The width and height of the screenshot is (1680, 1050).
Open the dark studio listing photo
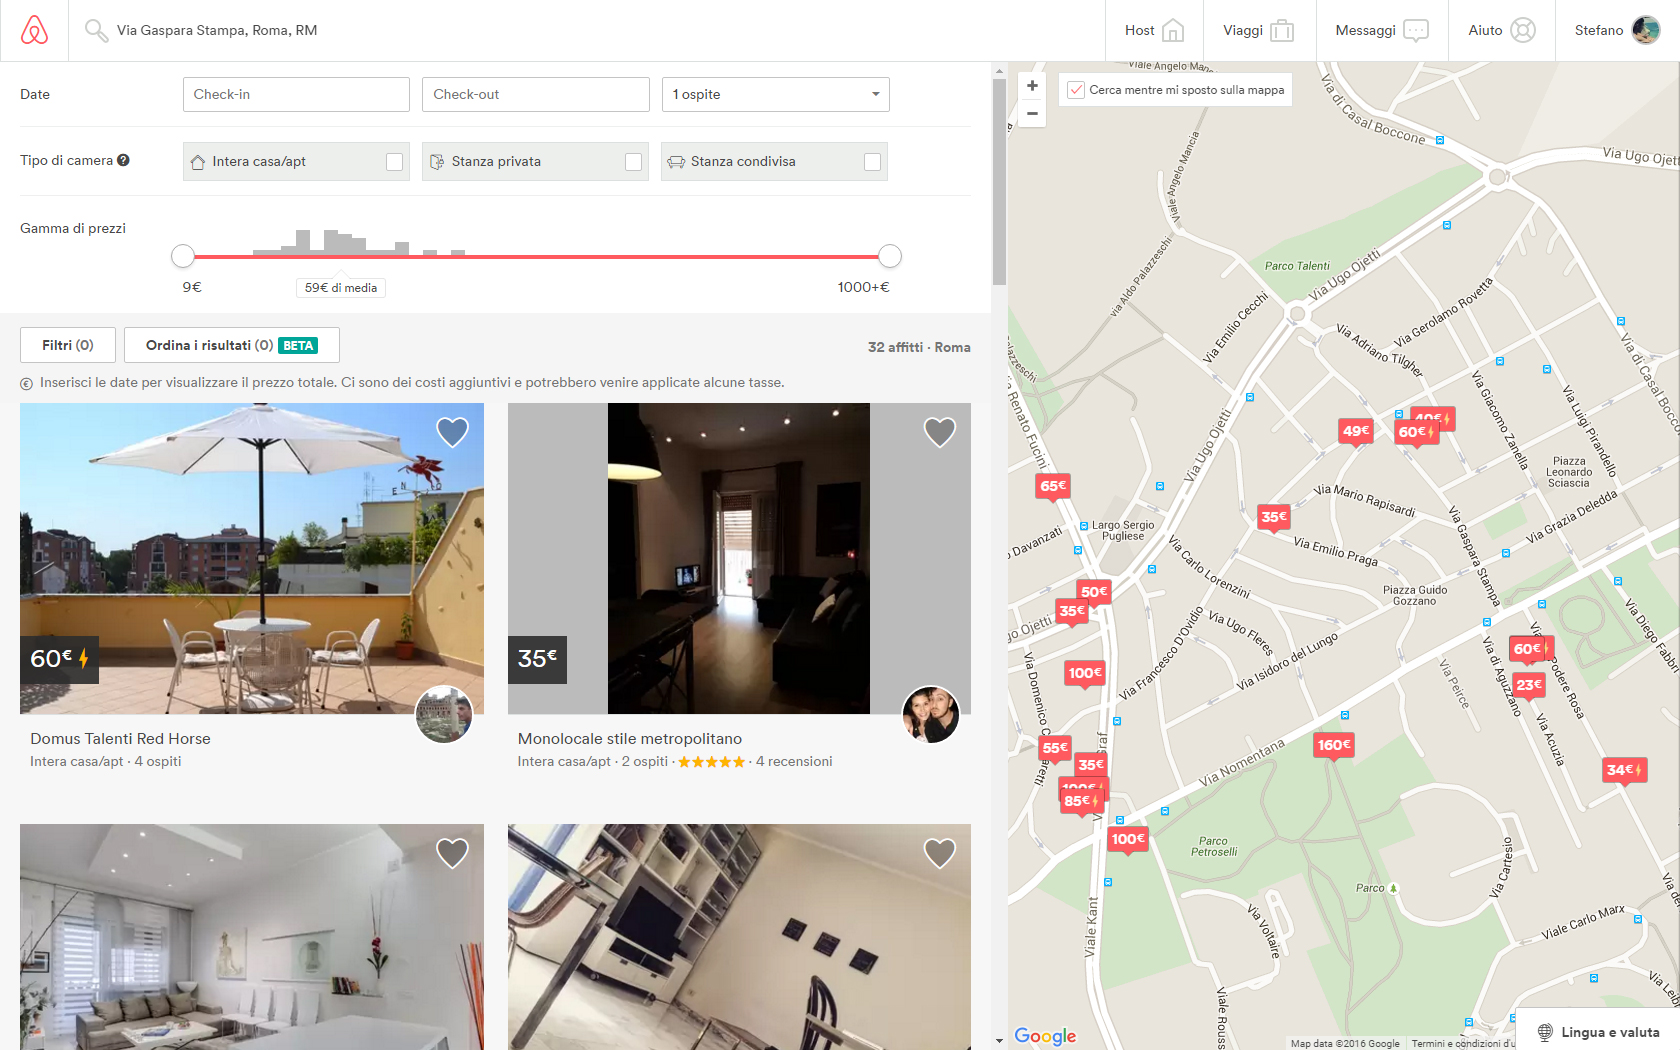[739, 558]
